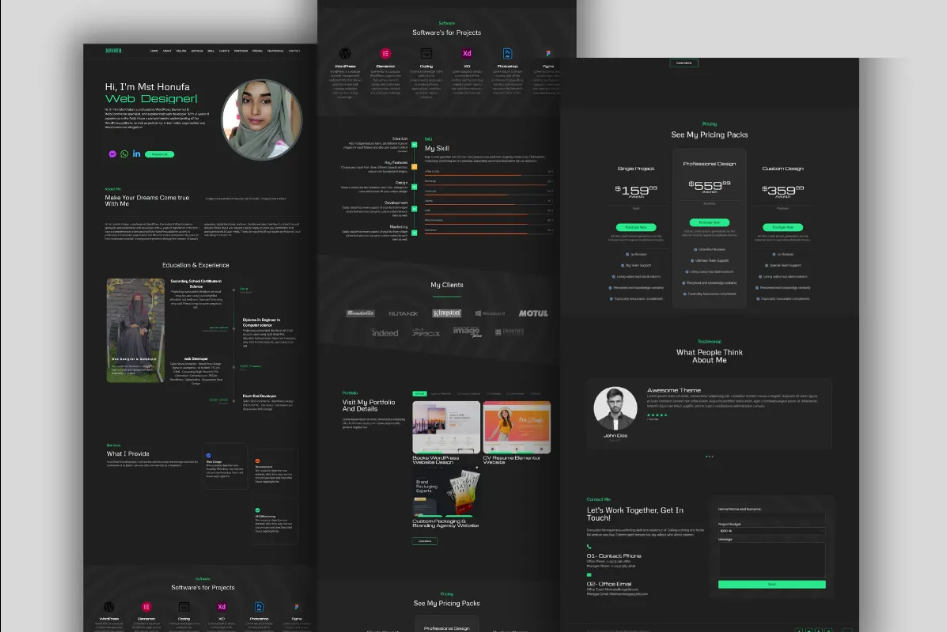This screenshot has height=632, width=947.
Task: Select the Photoshop software icon
Action: 507,53
